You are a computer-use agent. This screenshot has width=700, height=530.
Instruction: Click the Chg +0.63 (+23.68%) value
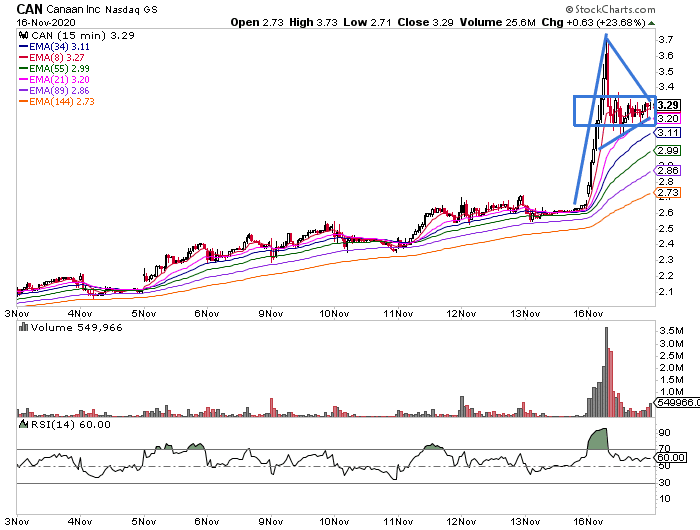pos(593,22)
